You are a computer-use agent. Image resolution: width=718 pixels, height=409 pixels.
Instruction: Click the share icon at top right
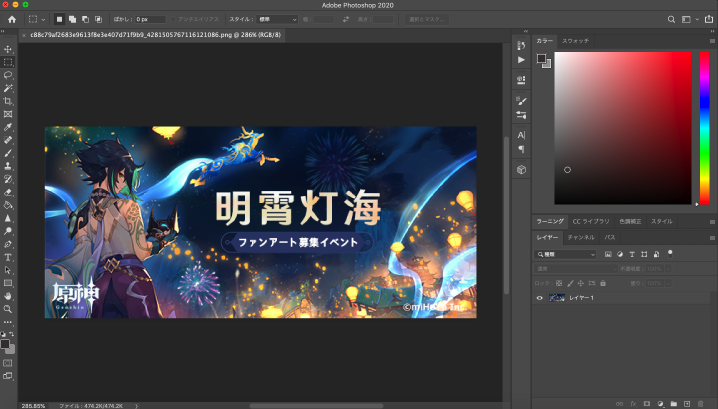pyautogui.click(x=709, y=19)
